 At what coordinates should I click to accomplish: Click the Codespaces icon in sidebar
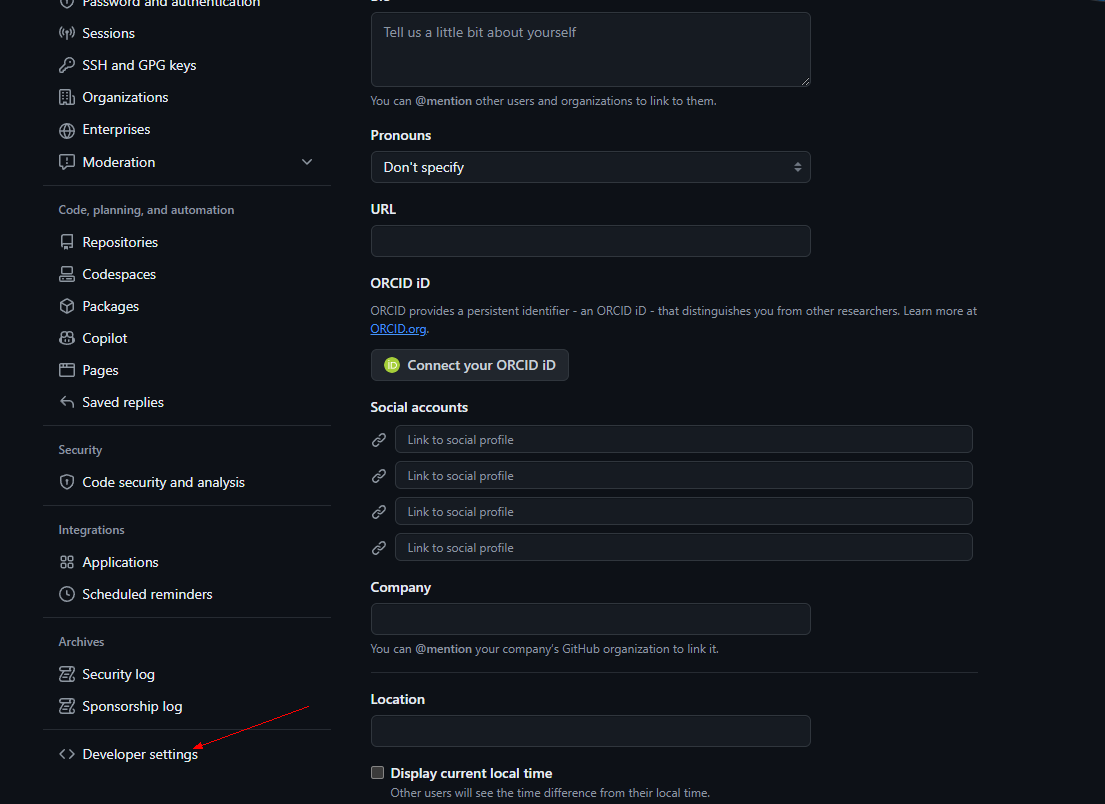tap(67, 274)
